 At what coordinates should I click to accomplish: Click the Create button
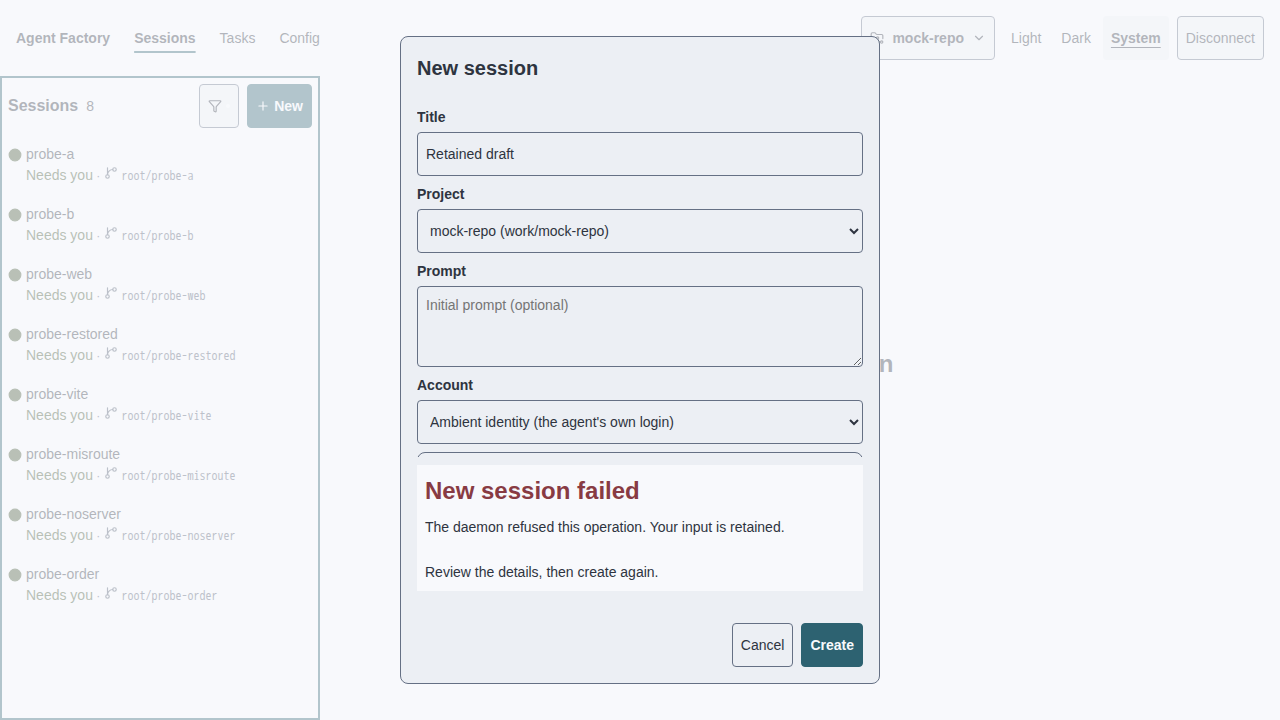832,645
